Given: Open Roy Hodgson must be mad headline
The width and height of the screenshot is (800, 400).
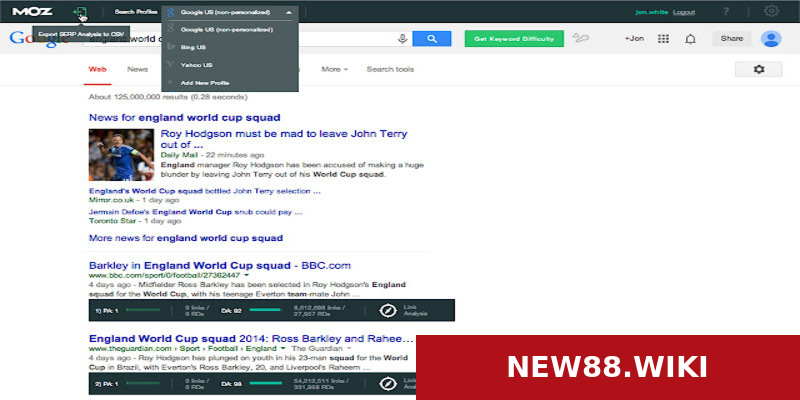Looking at the screenshot, I should (x=284, y=139).
